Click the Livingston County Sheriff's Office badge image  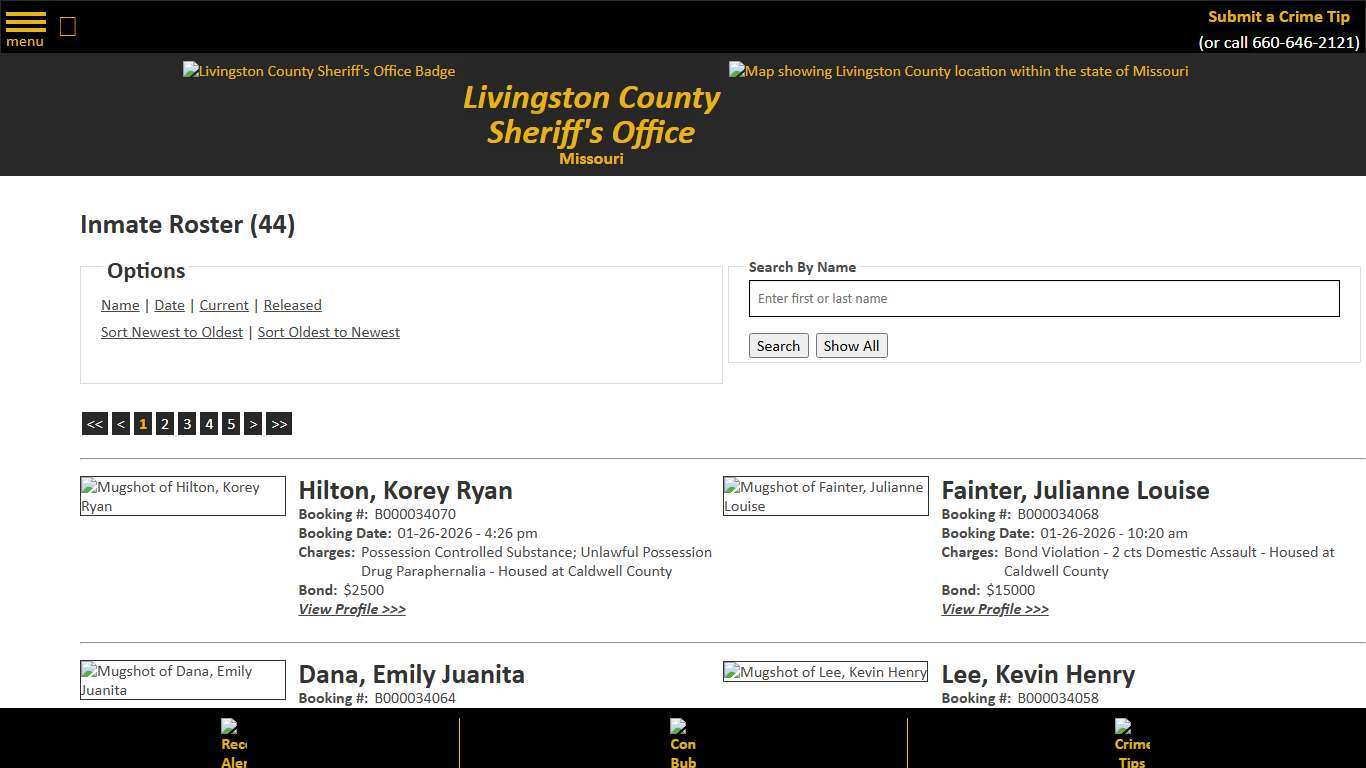[318, 71]
